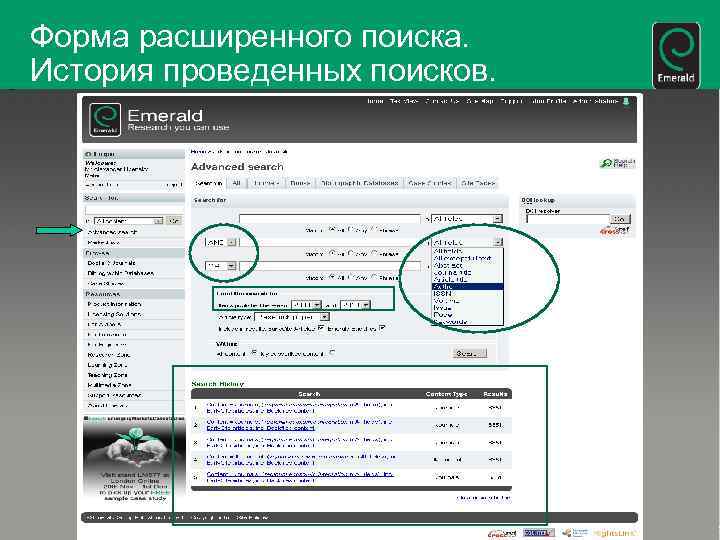
Task: Click the first search term input field
Action: click(x=330, y=219)
